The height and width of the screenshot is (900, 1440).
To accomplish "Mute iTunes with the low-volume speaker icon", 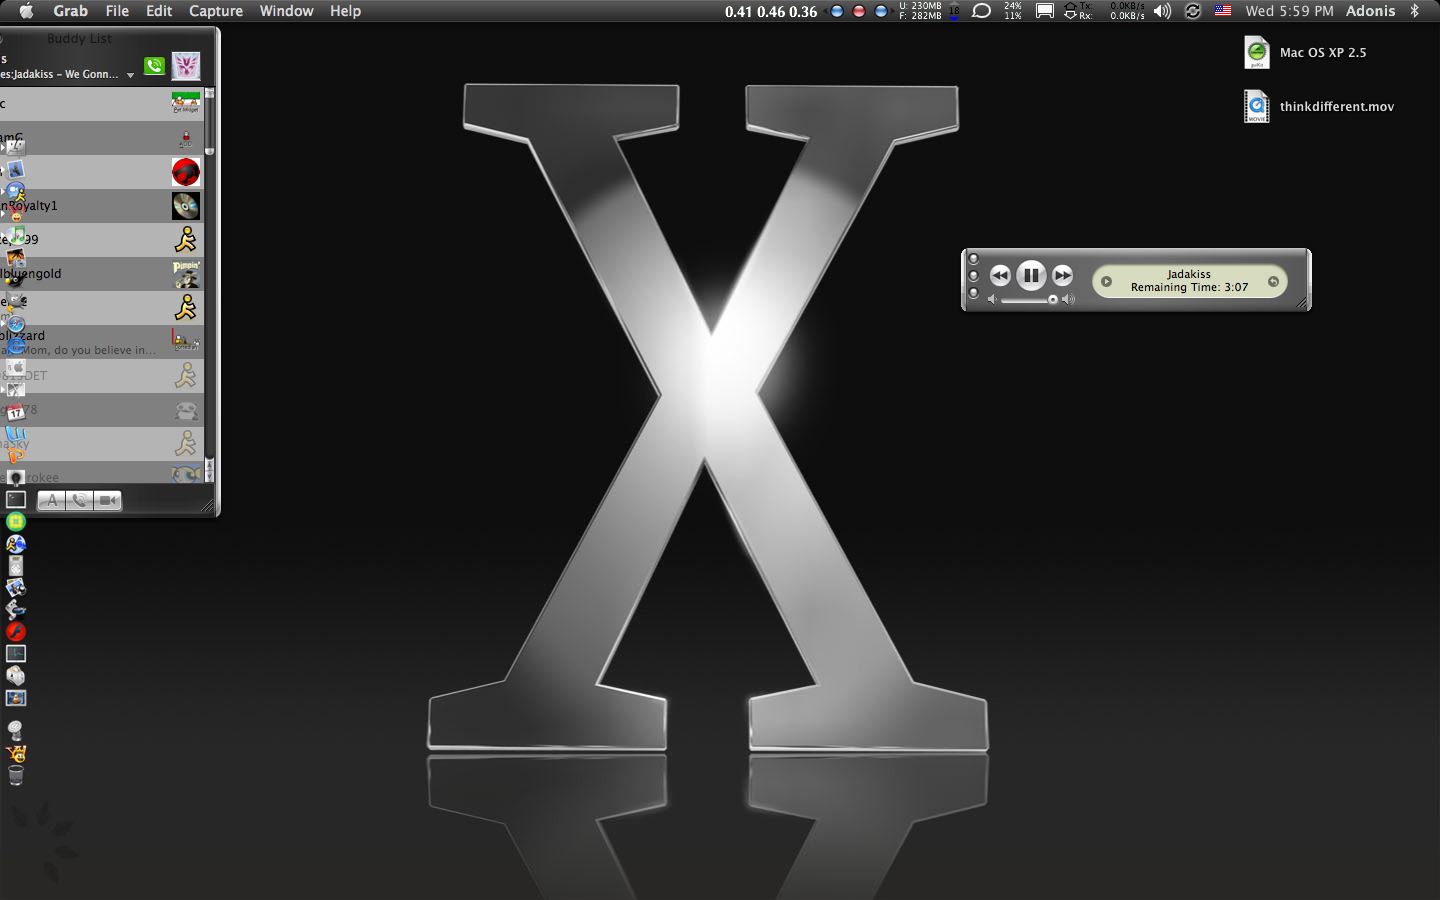I will (x=992, y=299).
